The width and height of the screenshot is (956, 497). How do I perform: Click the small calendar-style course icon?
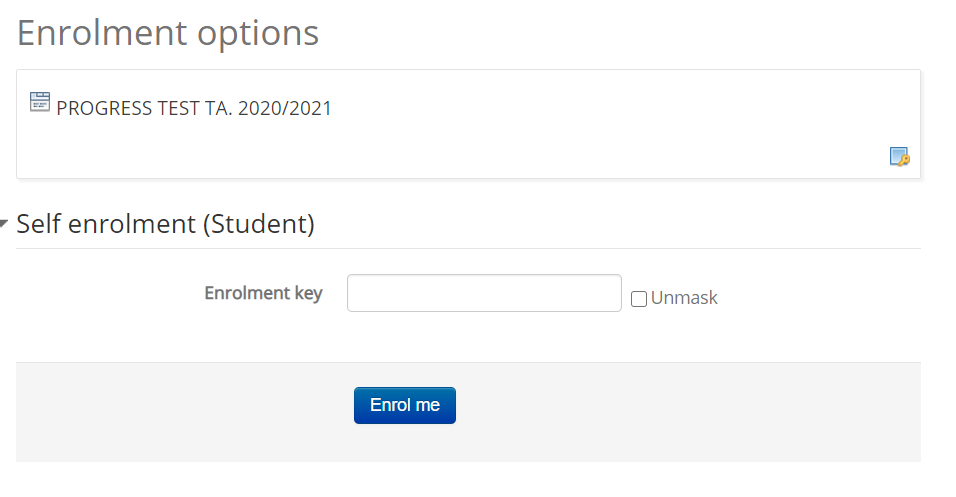coord(40,102)
